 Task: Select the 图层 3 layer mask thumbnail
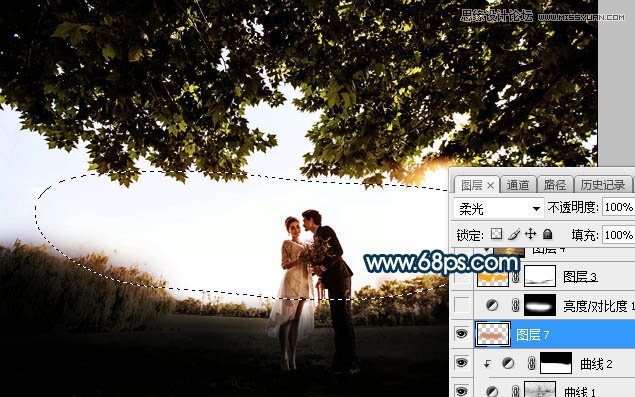tap(540, 276)
